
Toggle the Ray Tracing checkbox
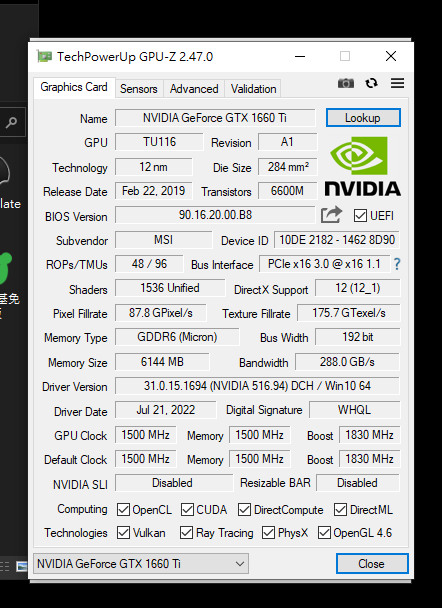(x=186, y=533)
